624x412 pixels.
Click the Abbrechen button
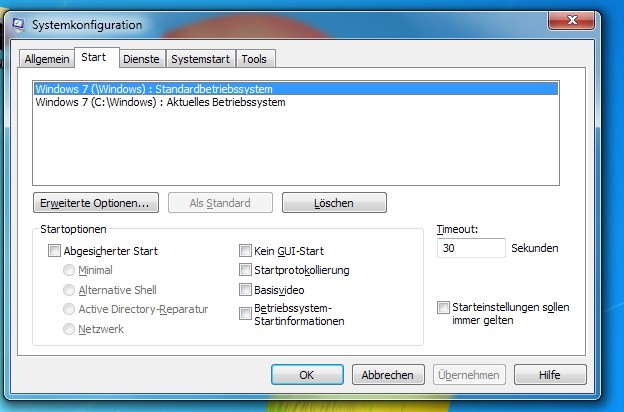coord(388,375)
